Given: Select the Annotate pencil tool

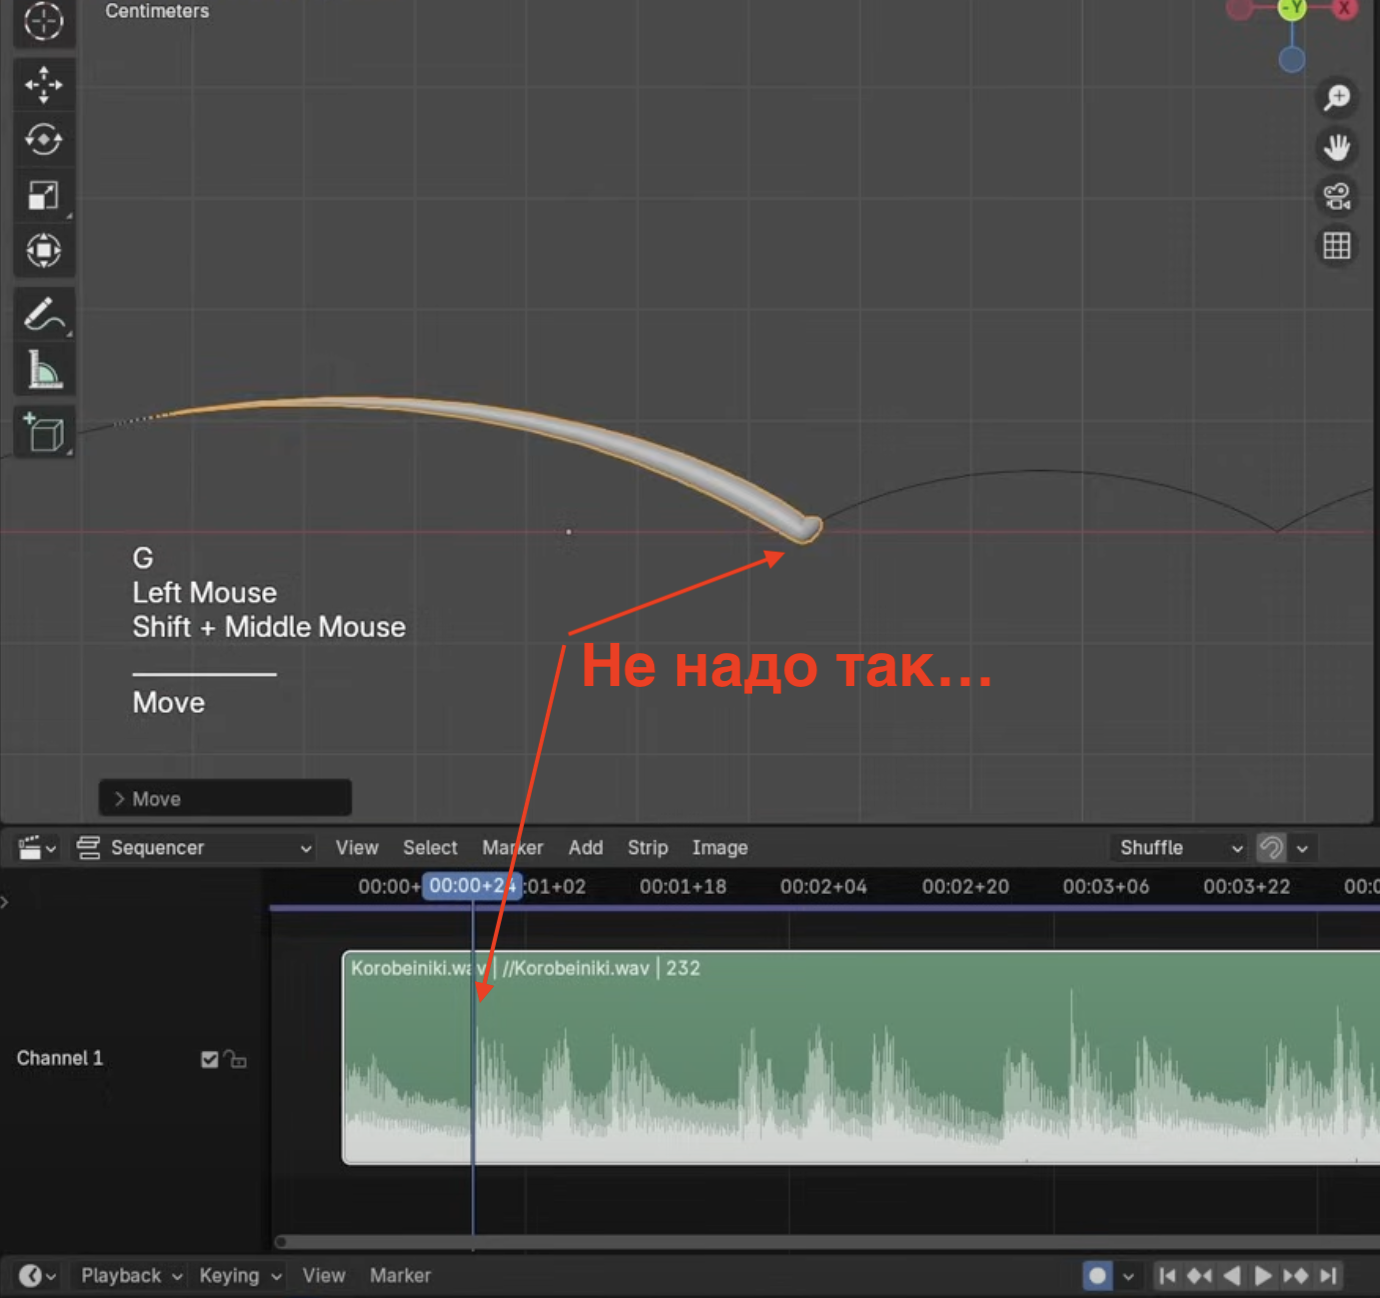Looking at the screenshot, I should pos(43,315).
